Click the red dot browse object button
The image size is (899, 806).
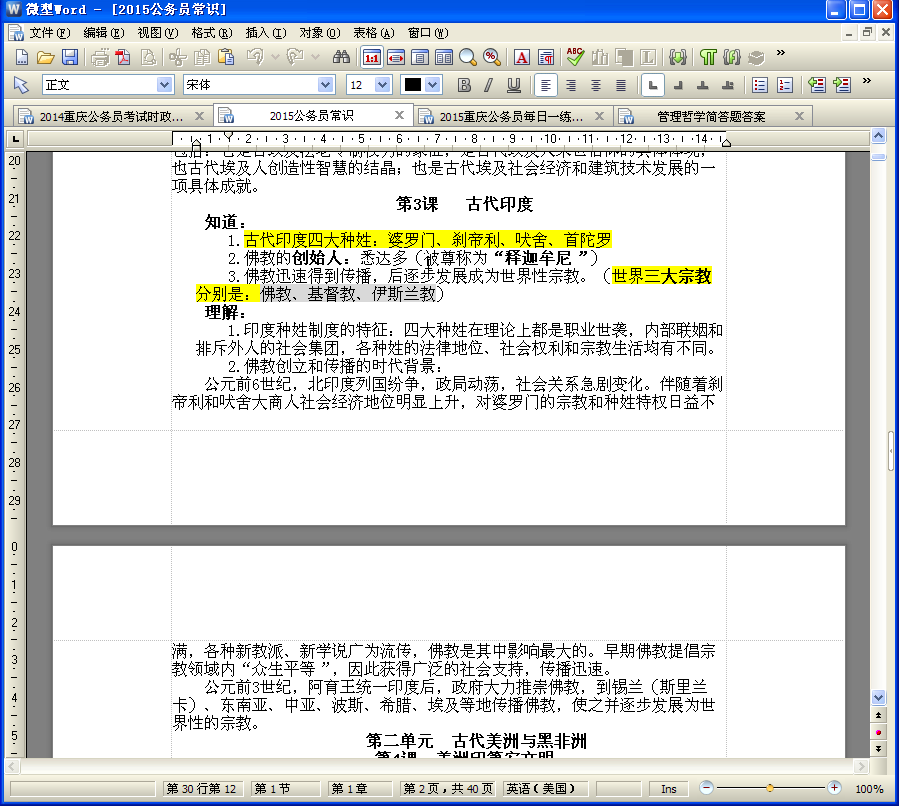point(878,732)
